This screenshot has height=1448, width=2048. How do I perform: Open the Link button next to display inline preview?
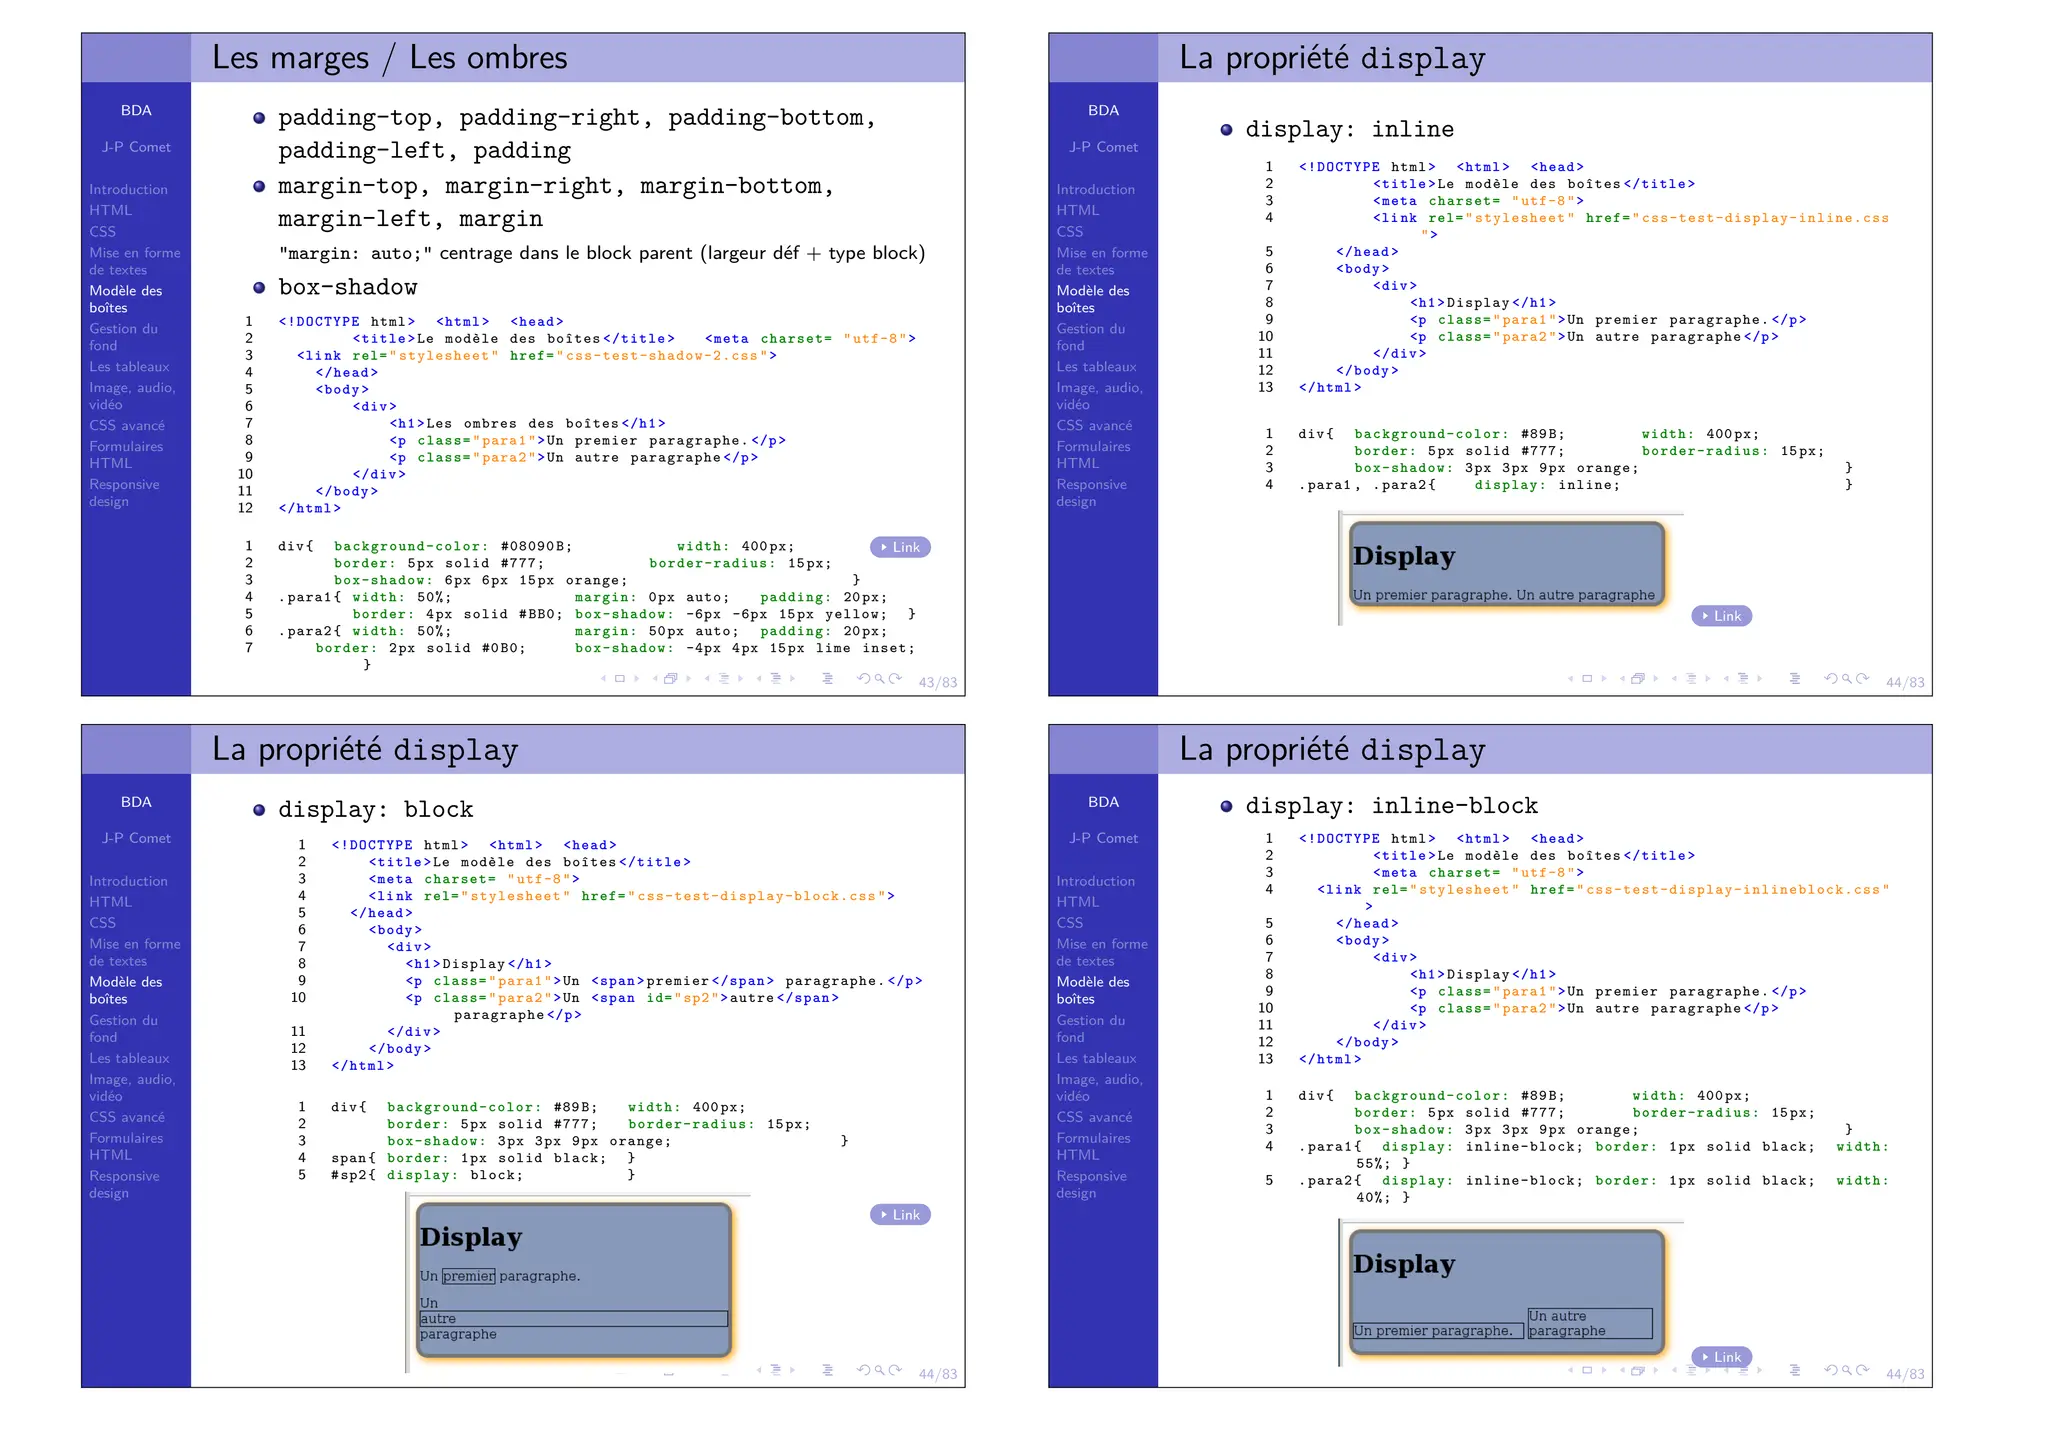click(1722, 616)
